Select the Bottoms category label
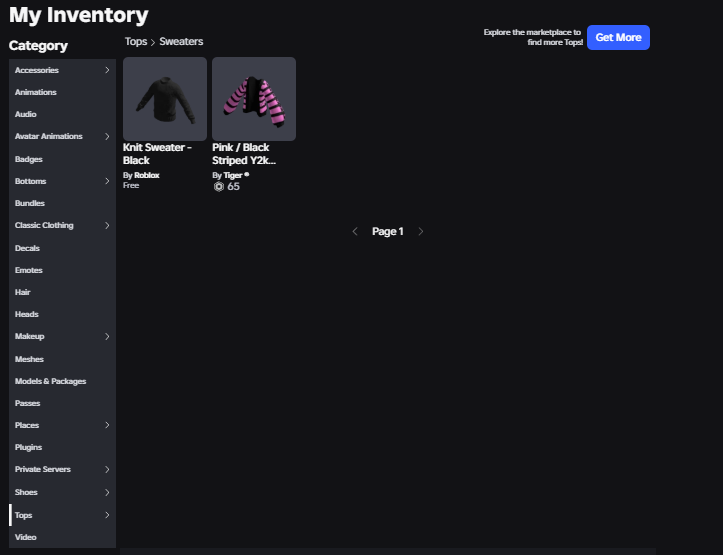723x555 pixels. click(x=30, y=181)
